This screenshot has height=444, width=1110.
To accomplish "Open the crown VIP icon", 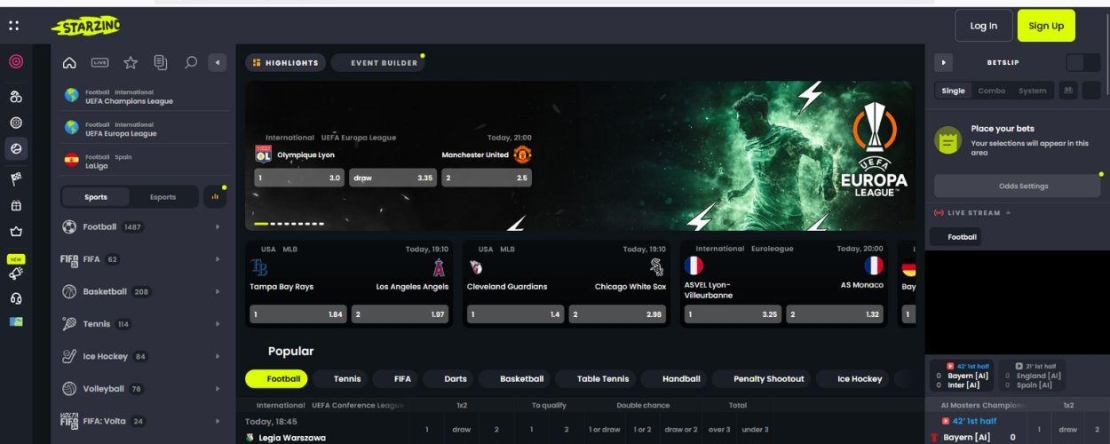I will point(16,232).
